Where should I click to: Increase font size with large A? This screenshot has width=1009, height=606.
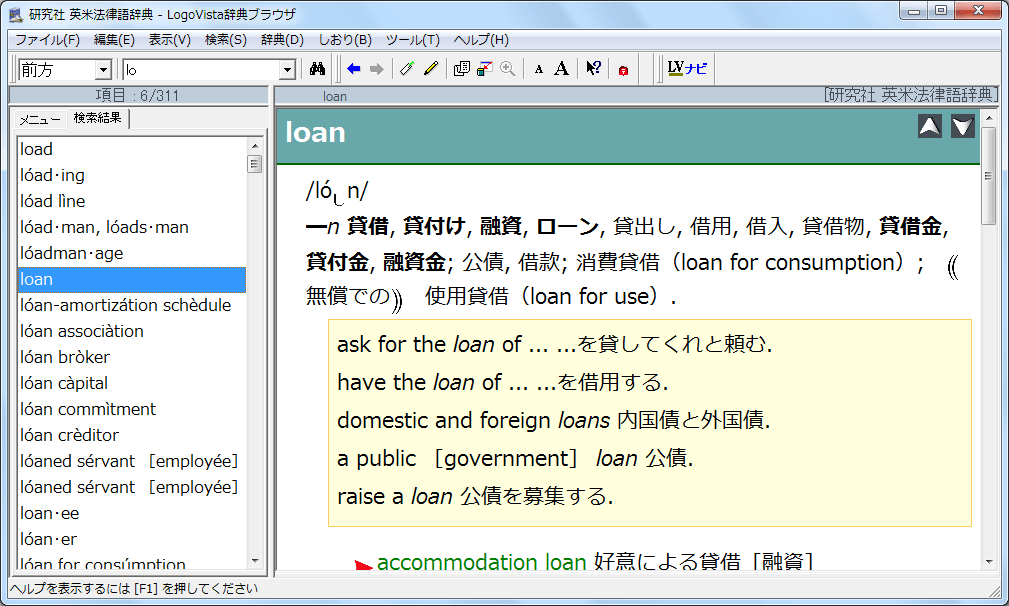click(562, 69)
